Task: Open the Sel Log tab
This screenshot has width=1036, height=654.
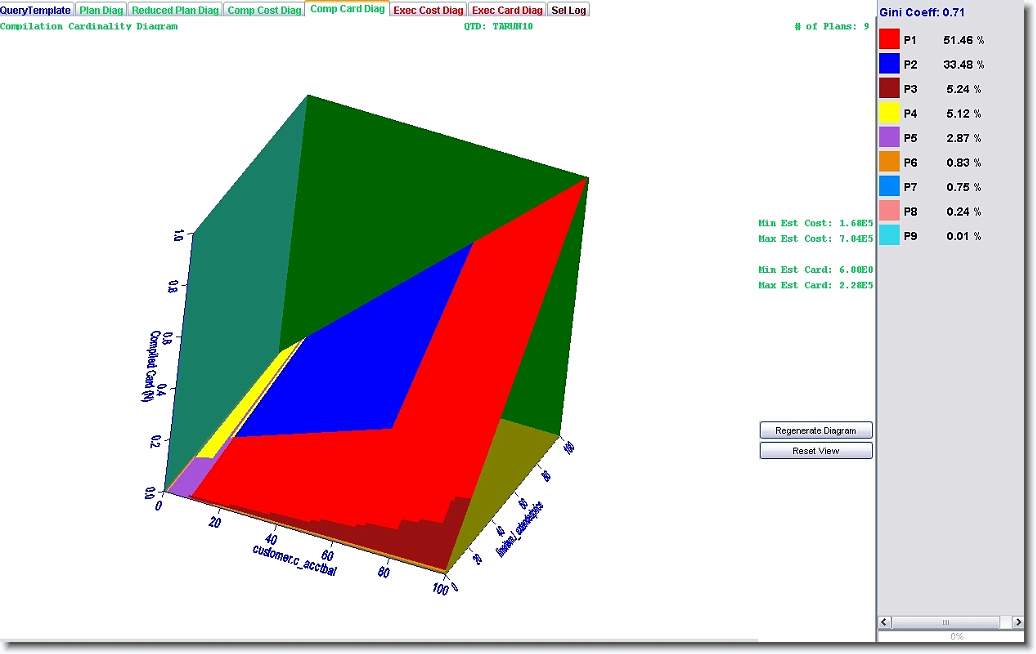Action: pyautogui.click(x=569, y=10)
